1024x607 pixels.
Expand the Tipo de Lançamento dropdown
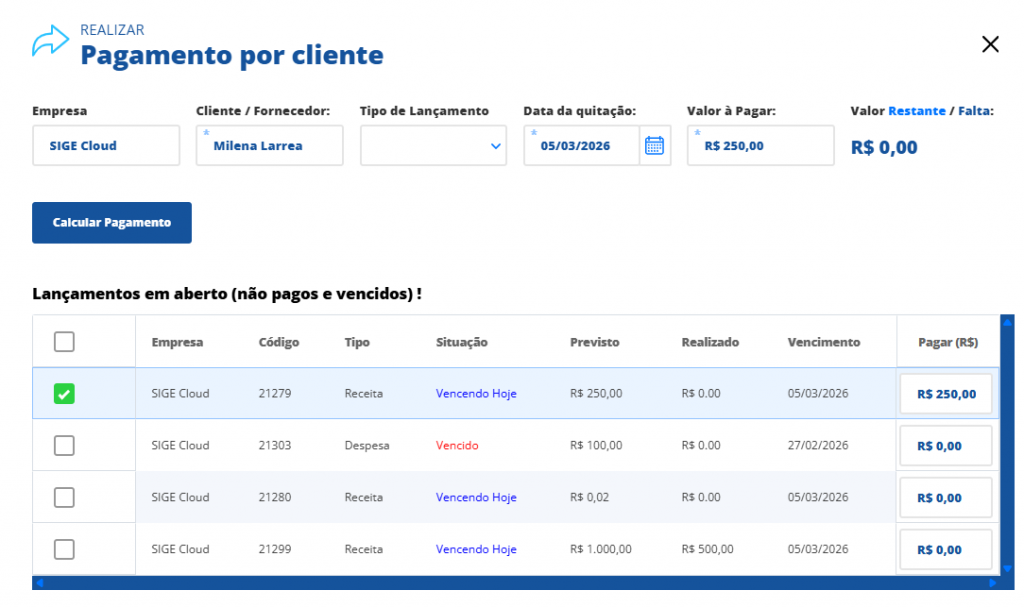click(x=433, y=146)
